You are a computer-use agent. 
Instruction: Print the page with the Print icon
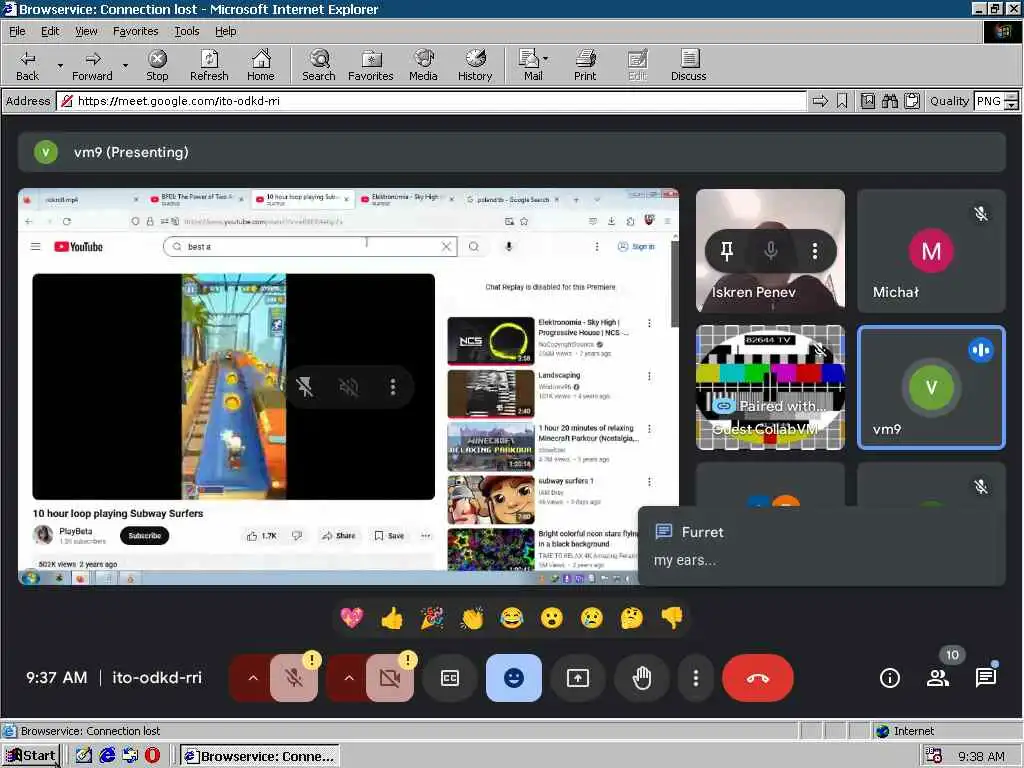(585, 65)
